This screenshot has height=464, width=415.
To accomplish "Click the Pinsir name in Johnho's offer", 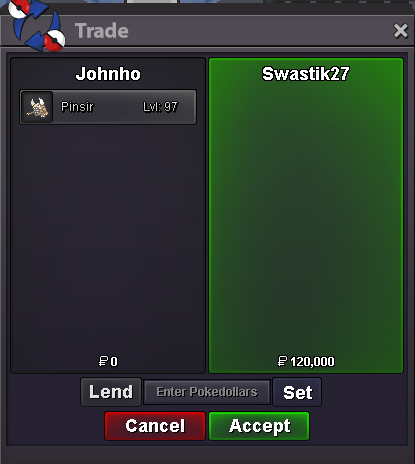I will [77, 107].
